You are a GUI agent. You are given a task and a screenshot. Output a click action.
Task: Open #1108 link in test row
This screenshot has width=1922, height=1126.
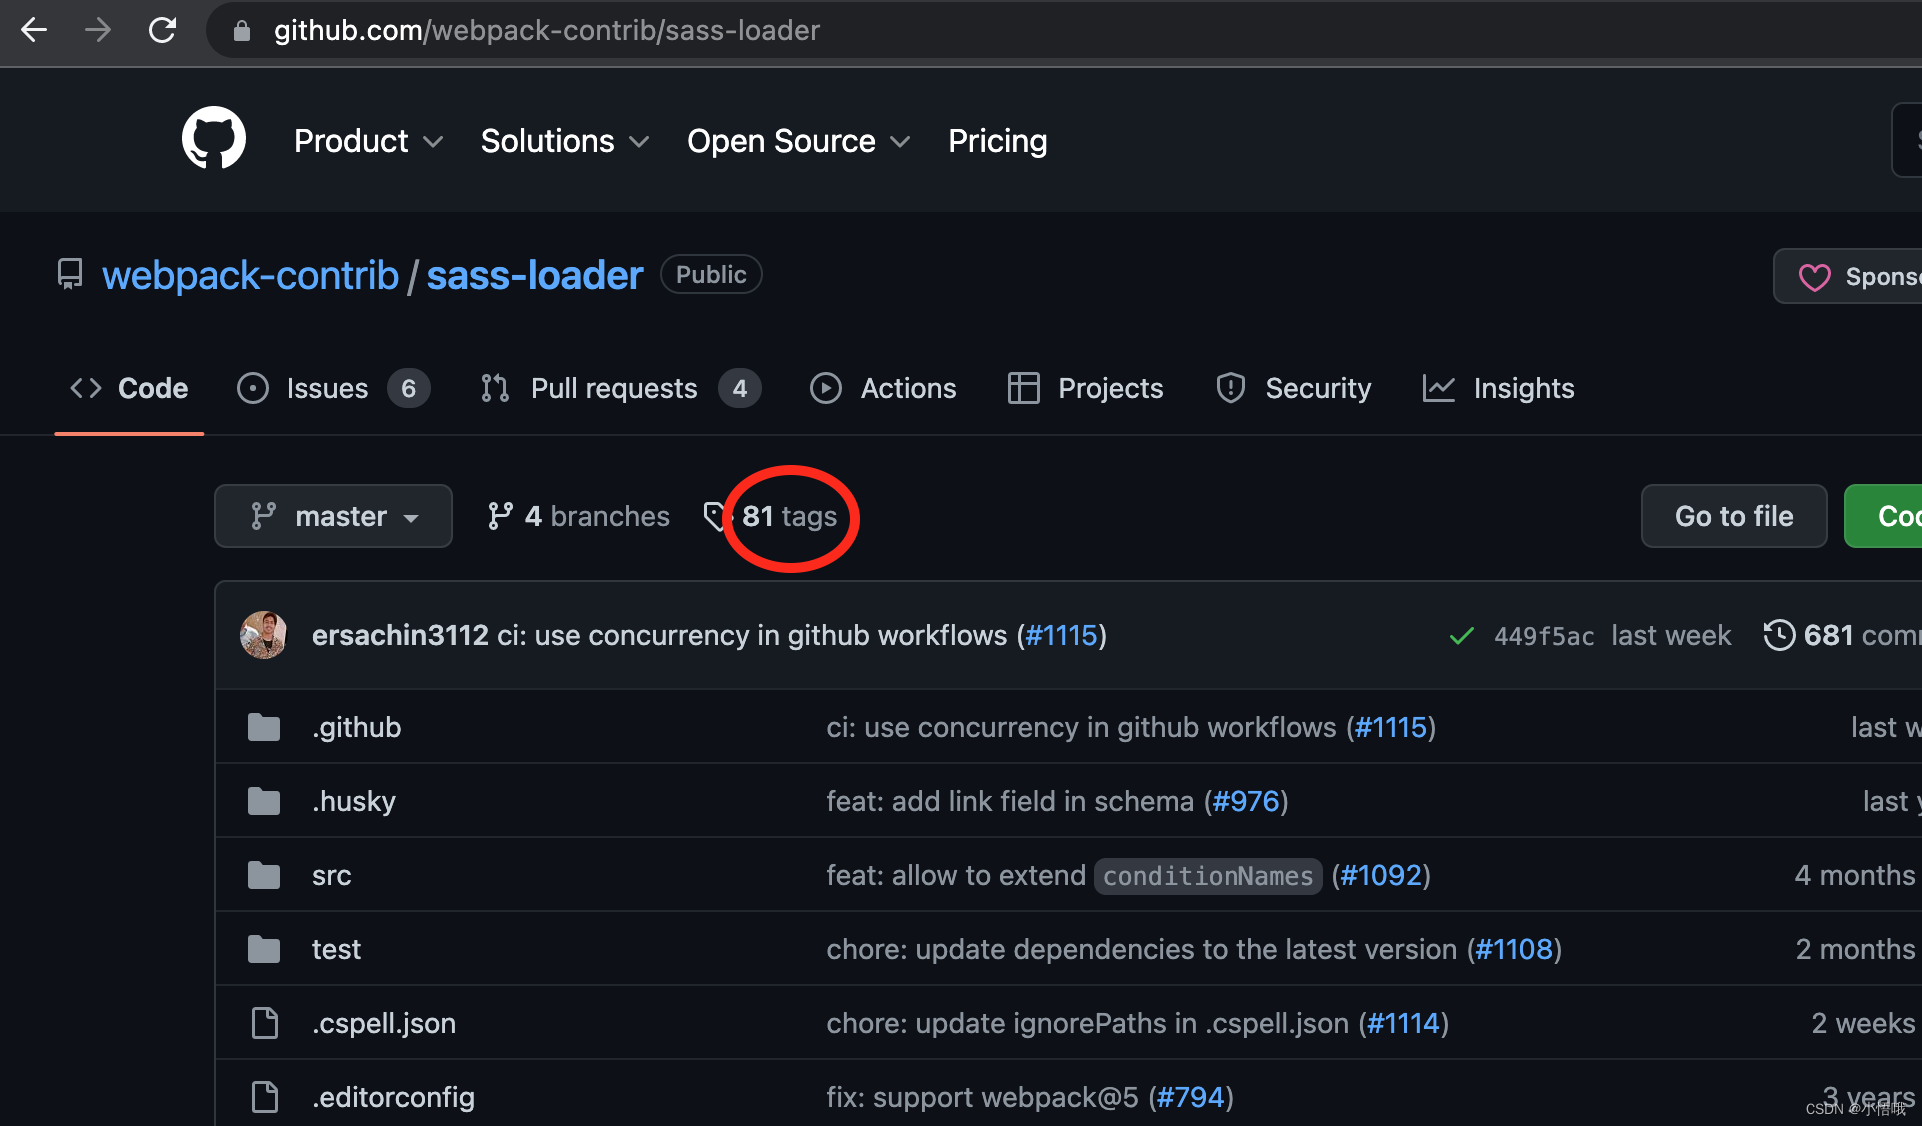click(x=1514, y=949)
